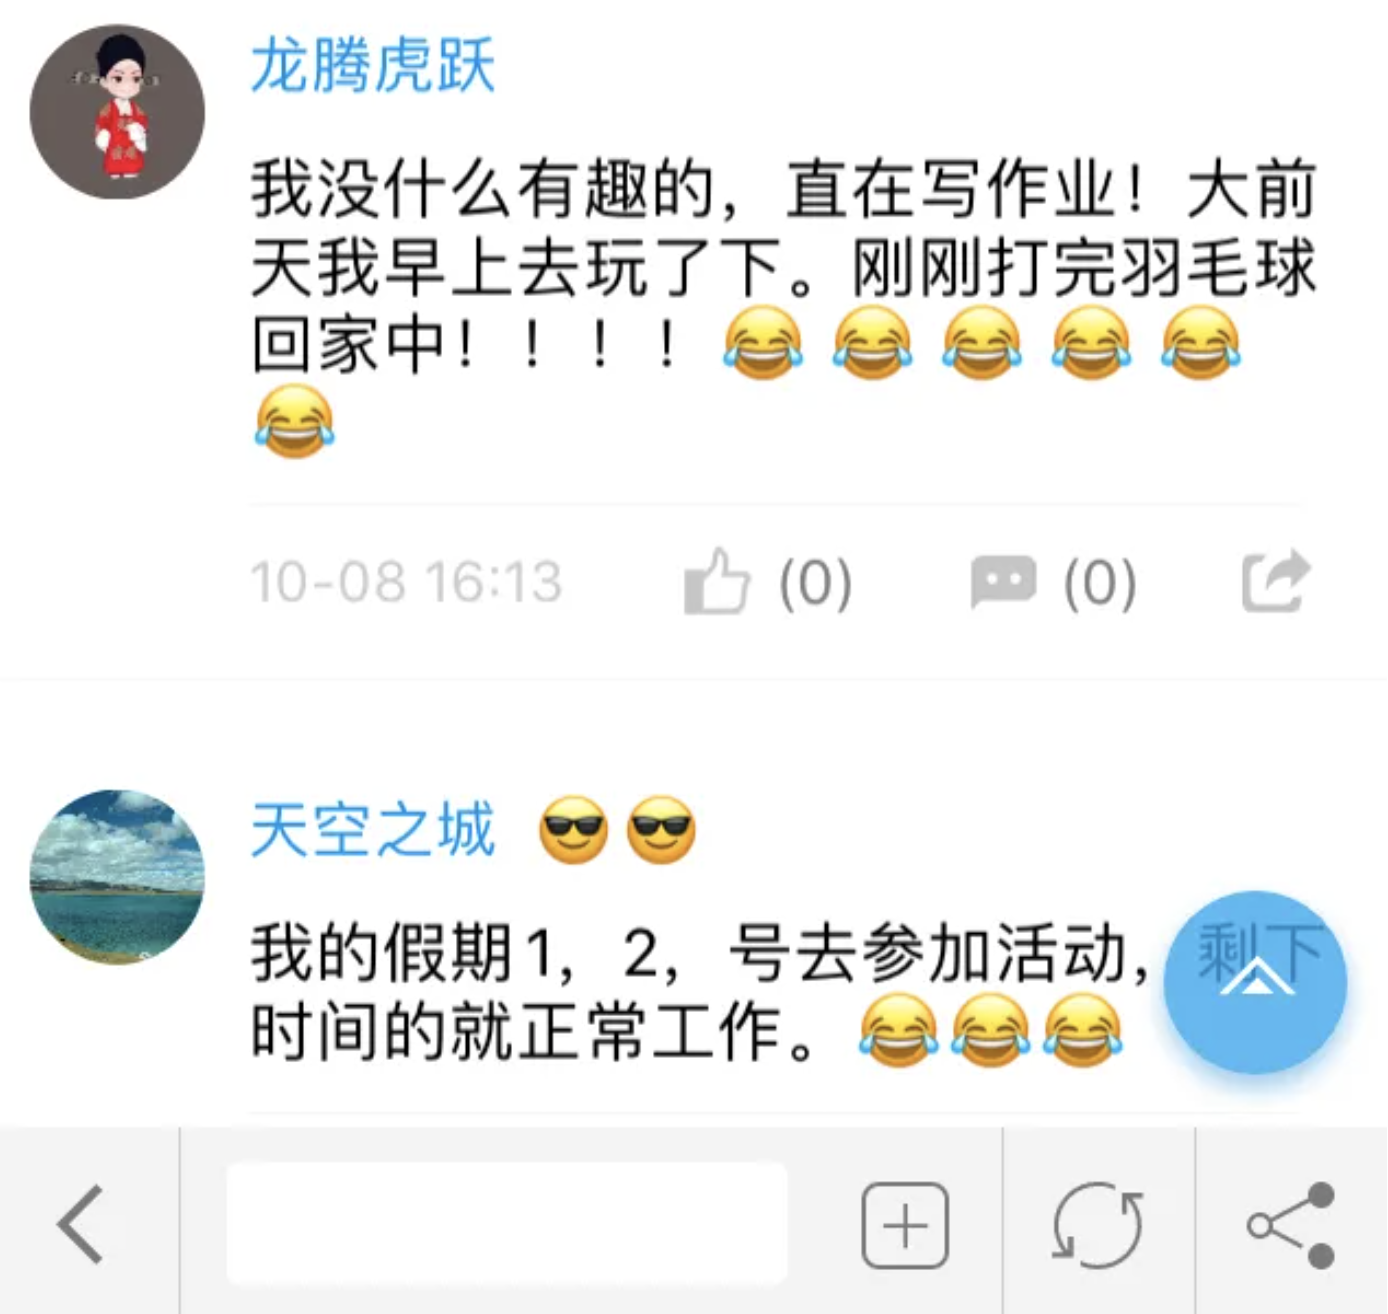The width and height of the screenshot is (1388, 1314).
Task: Tap the blue scroll-to-top floating button
Action: click(1256, 981)
